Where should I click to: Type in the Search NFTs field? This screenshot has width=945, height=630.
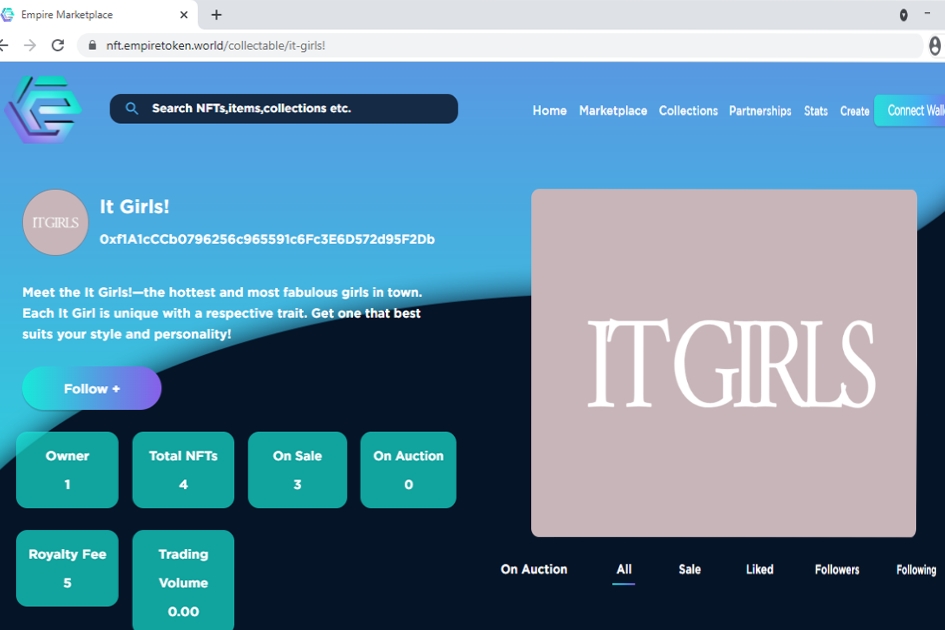[x=295, y=109]
